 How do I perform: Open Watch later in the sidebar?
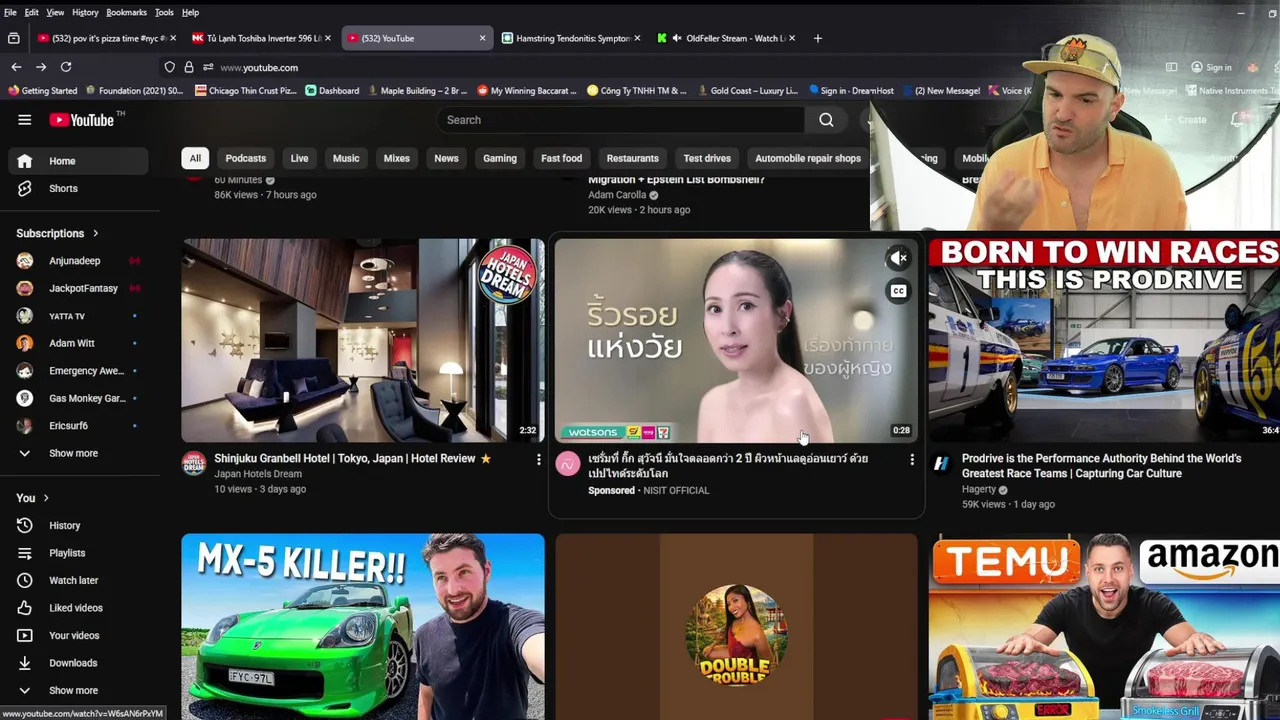tap(78, 580)
